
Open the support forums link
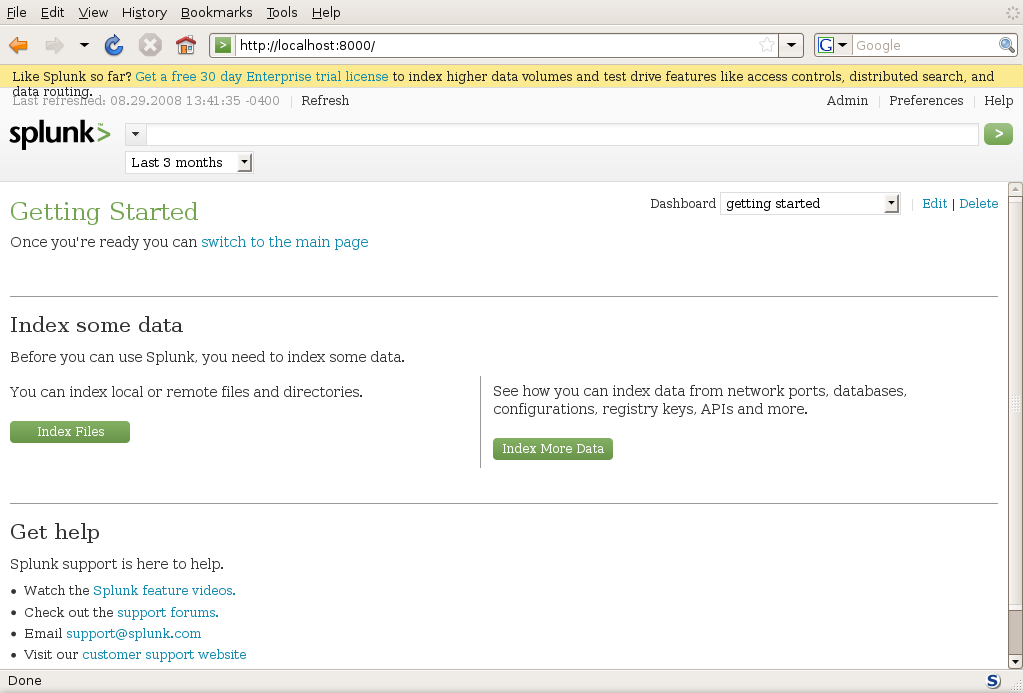[168, 613]
